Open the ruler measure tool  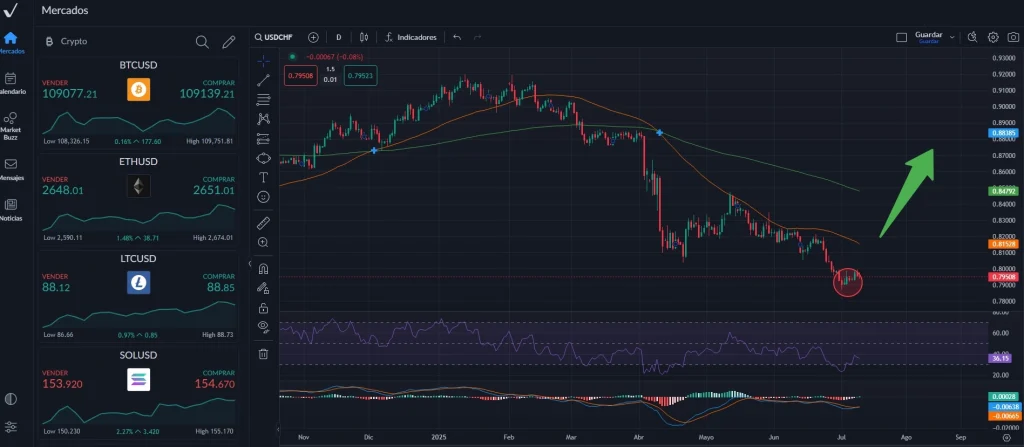(263, 224)
